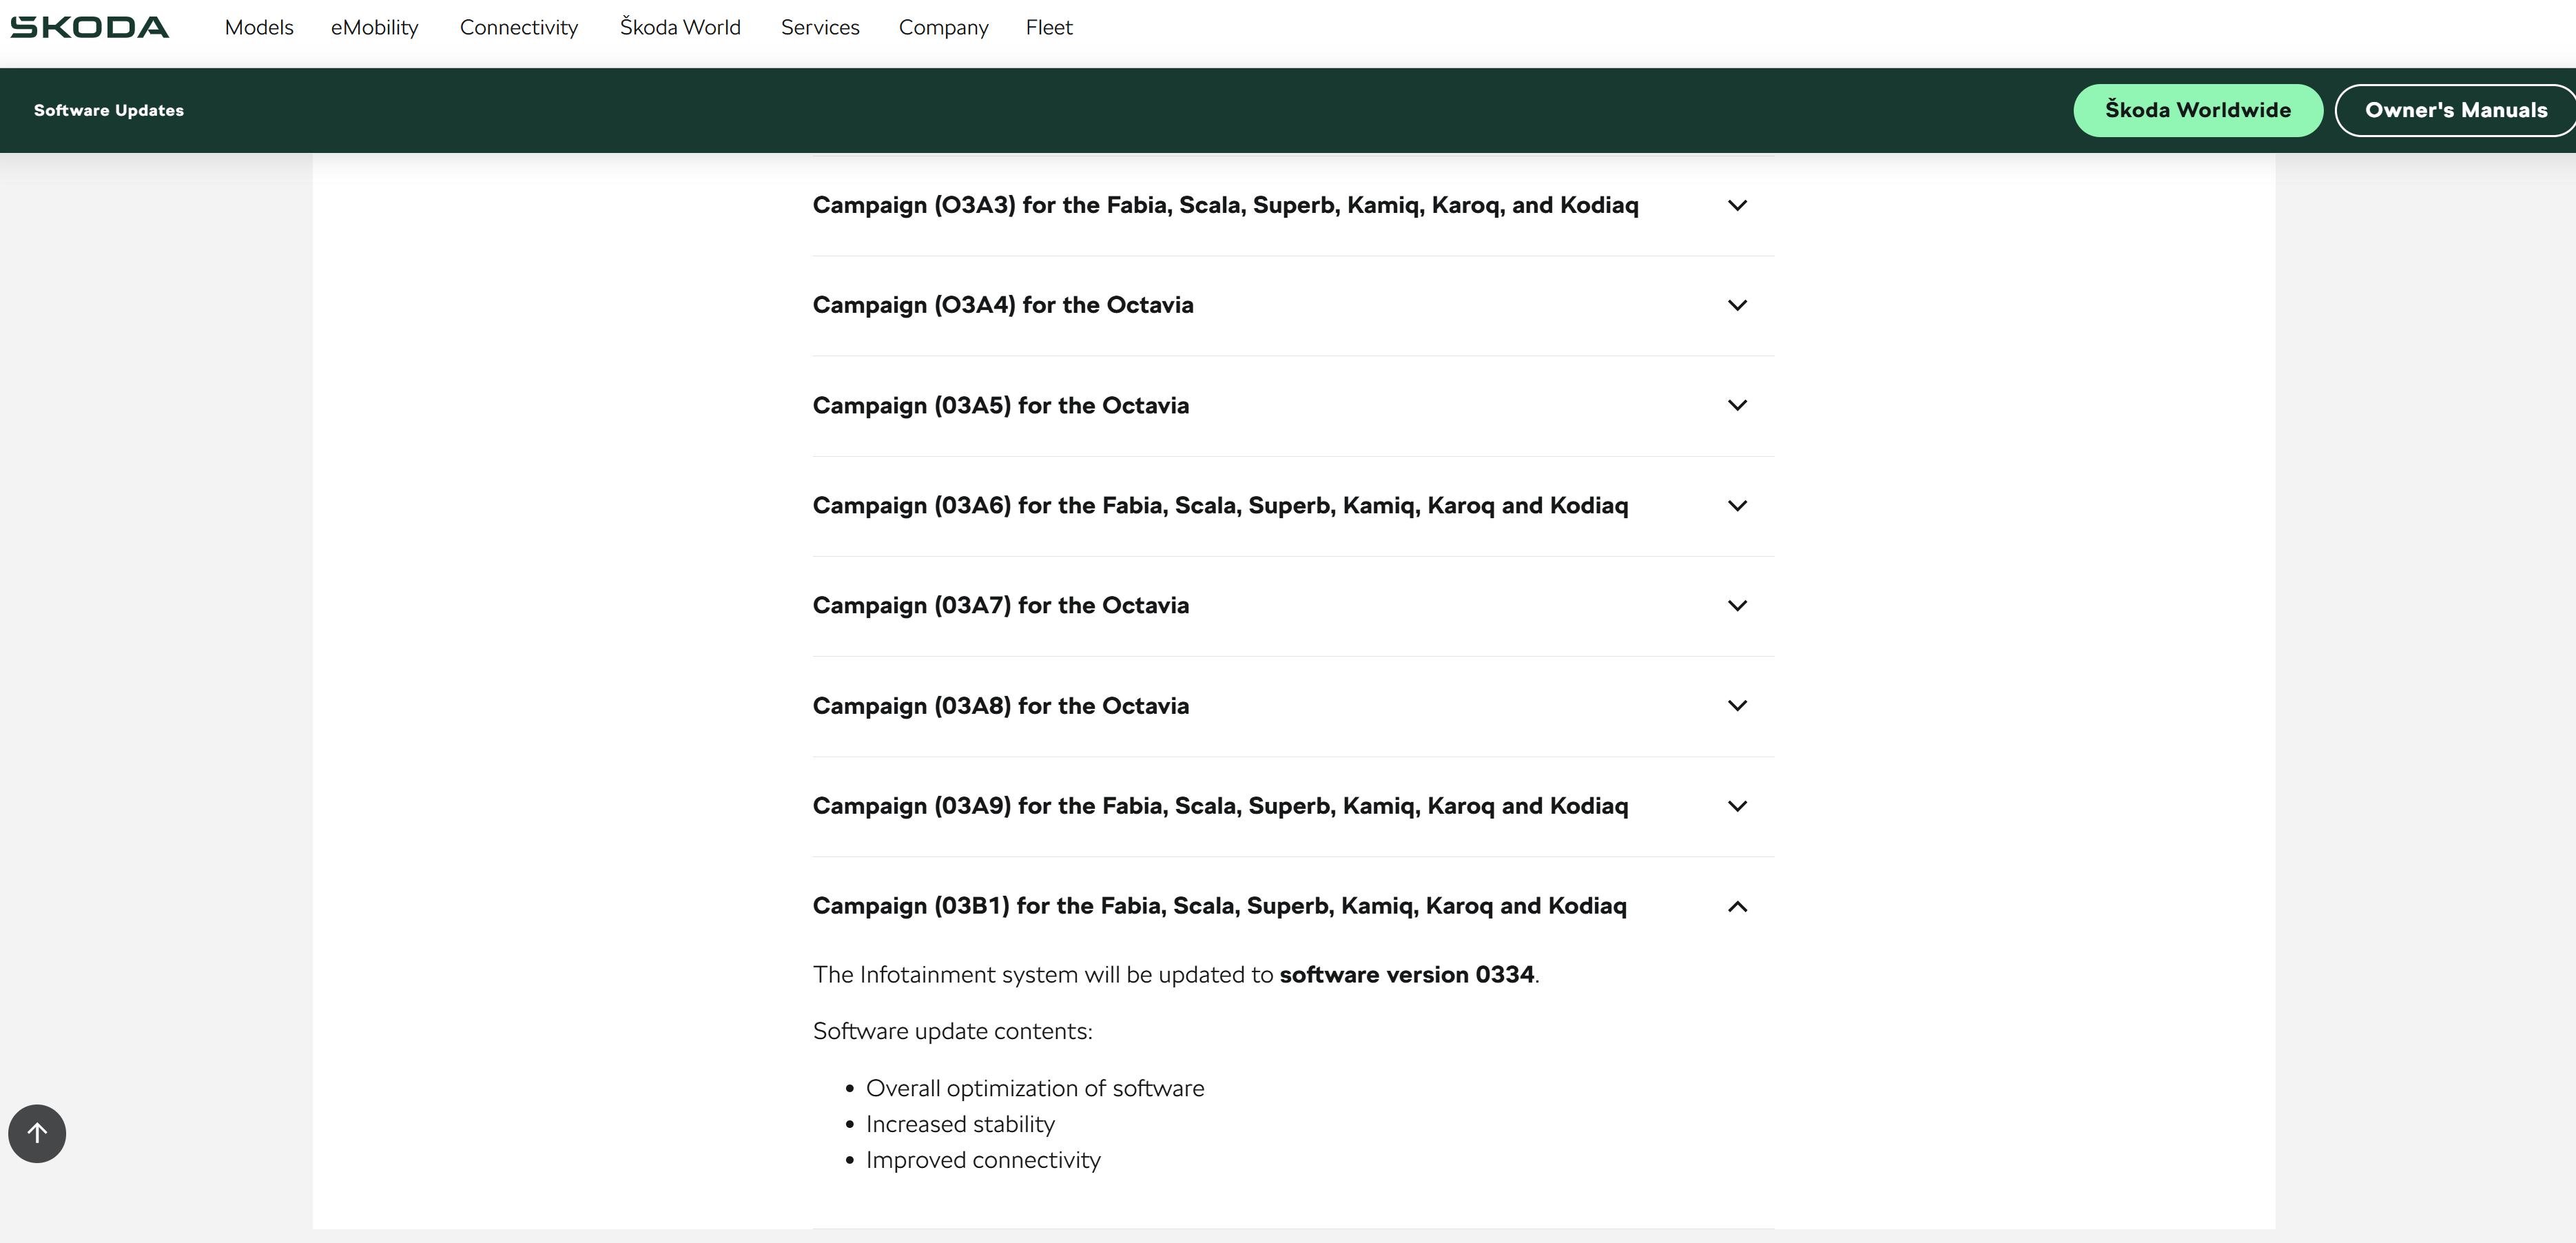2576x1243 pixels.
Task: Click the Campaign (03B1) title text
Action: [1219, 906]
